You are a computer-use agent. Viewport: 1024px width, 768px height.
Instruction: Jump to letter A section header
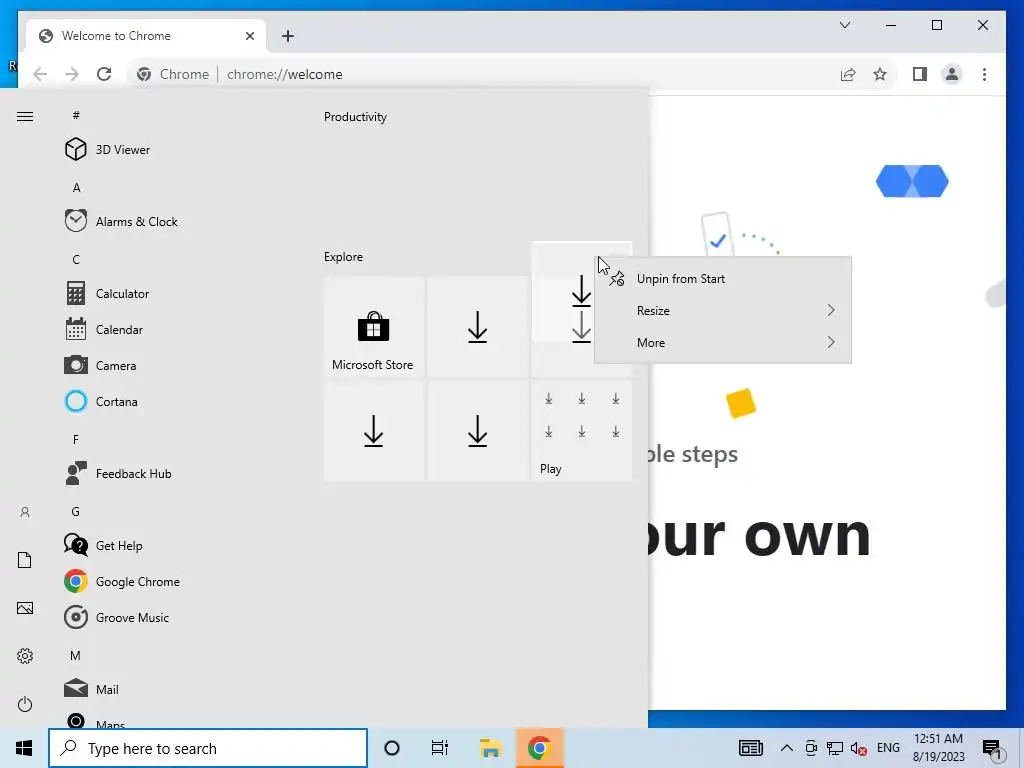[76, 187]
